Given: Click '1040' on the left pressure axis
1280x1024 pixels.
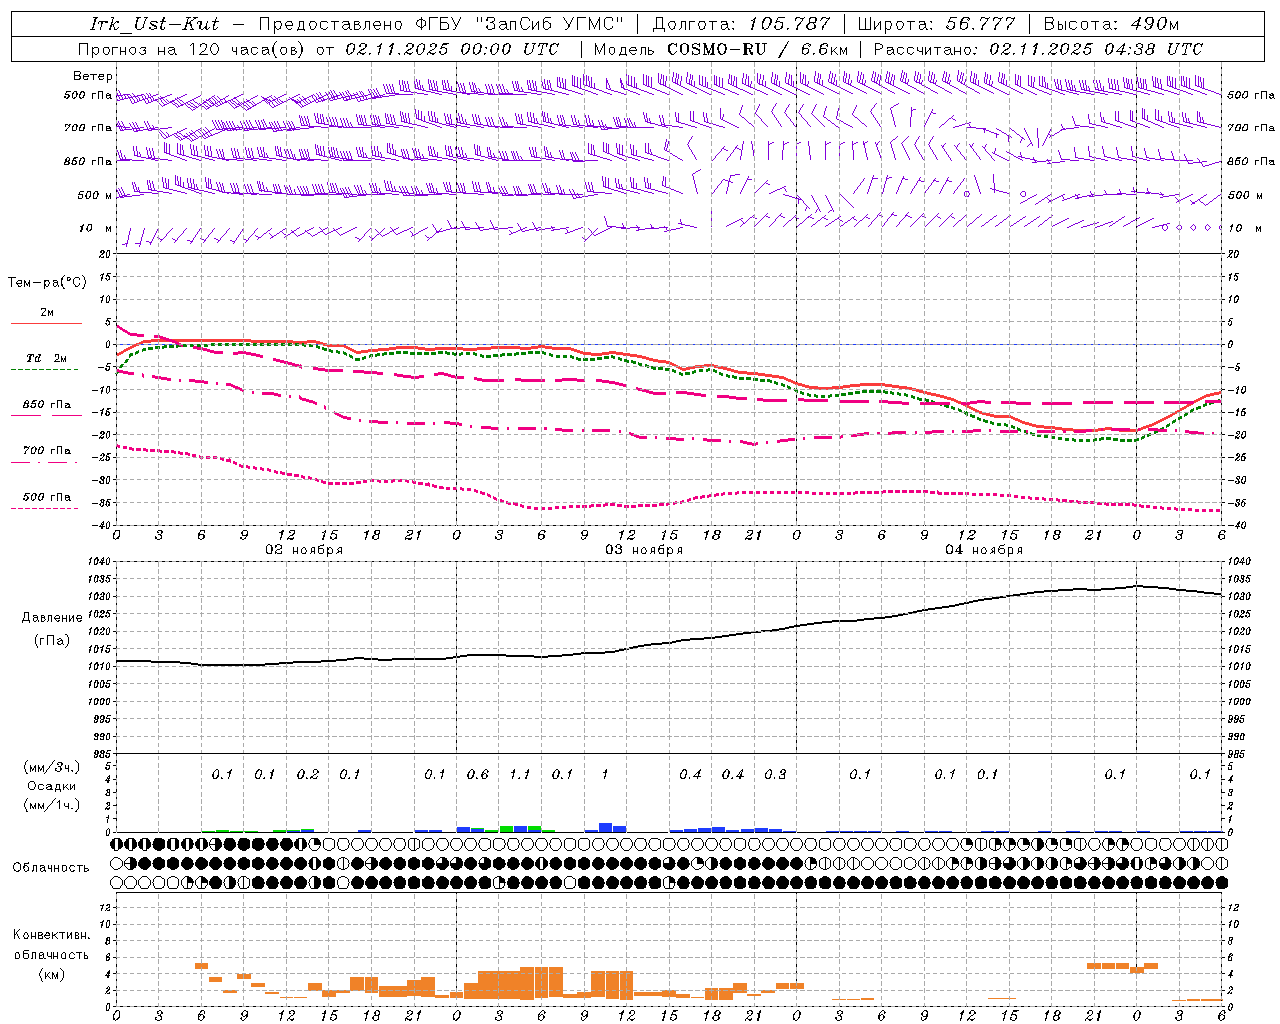Looking at the screenshot, I should point(100,562).
